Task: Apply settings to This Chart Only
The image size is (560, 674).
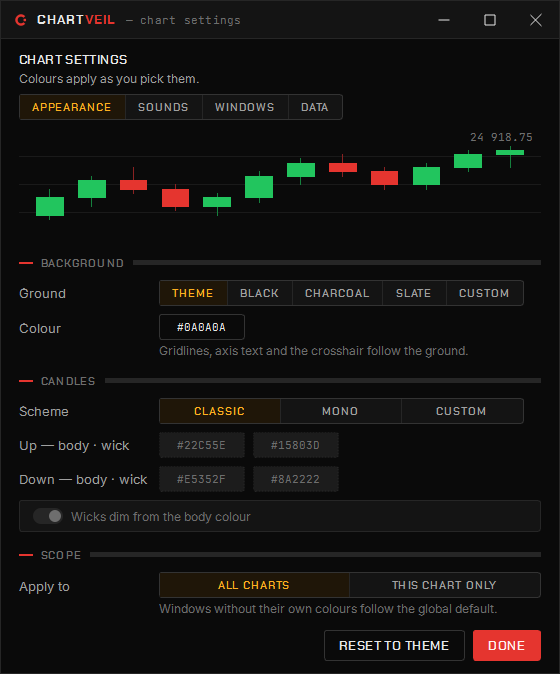Action: point(444,585)
